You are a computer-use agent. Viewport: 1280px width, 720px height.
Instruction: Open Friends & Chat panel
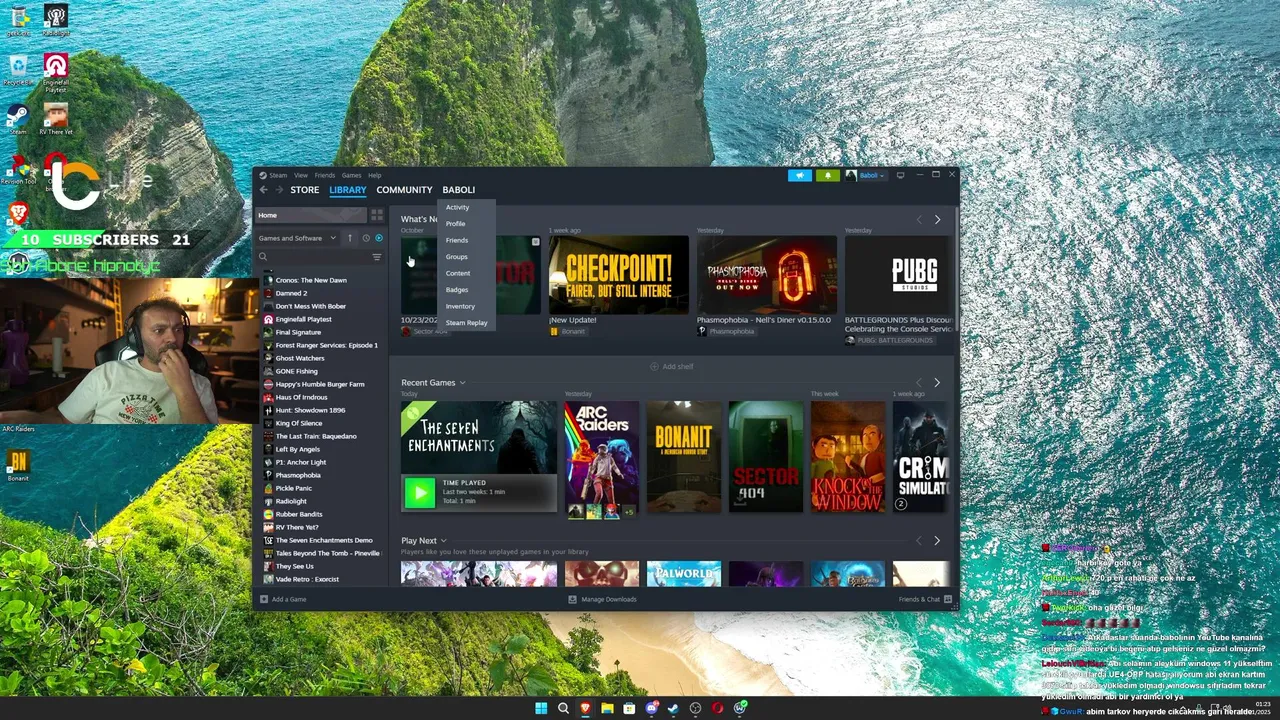coord(925,599)
